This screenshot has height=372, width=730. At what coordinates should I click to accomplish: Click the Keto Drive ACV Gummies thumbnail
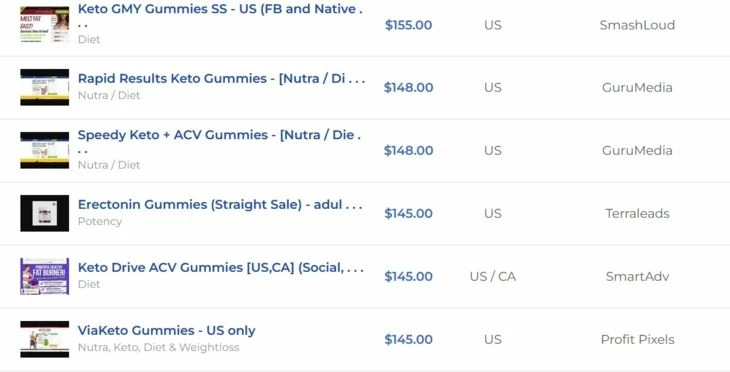coord(45,276)
